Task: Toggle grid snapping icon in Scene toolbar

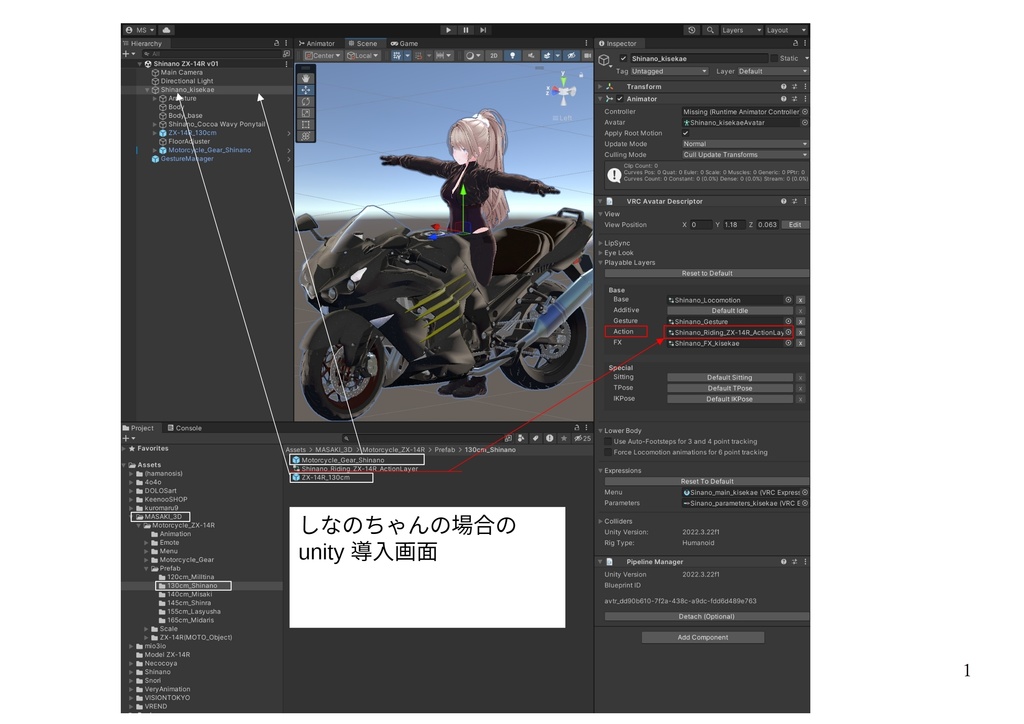Action: point(419,55)
